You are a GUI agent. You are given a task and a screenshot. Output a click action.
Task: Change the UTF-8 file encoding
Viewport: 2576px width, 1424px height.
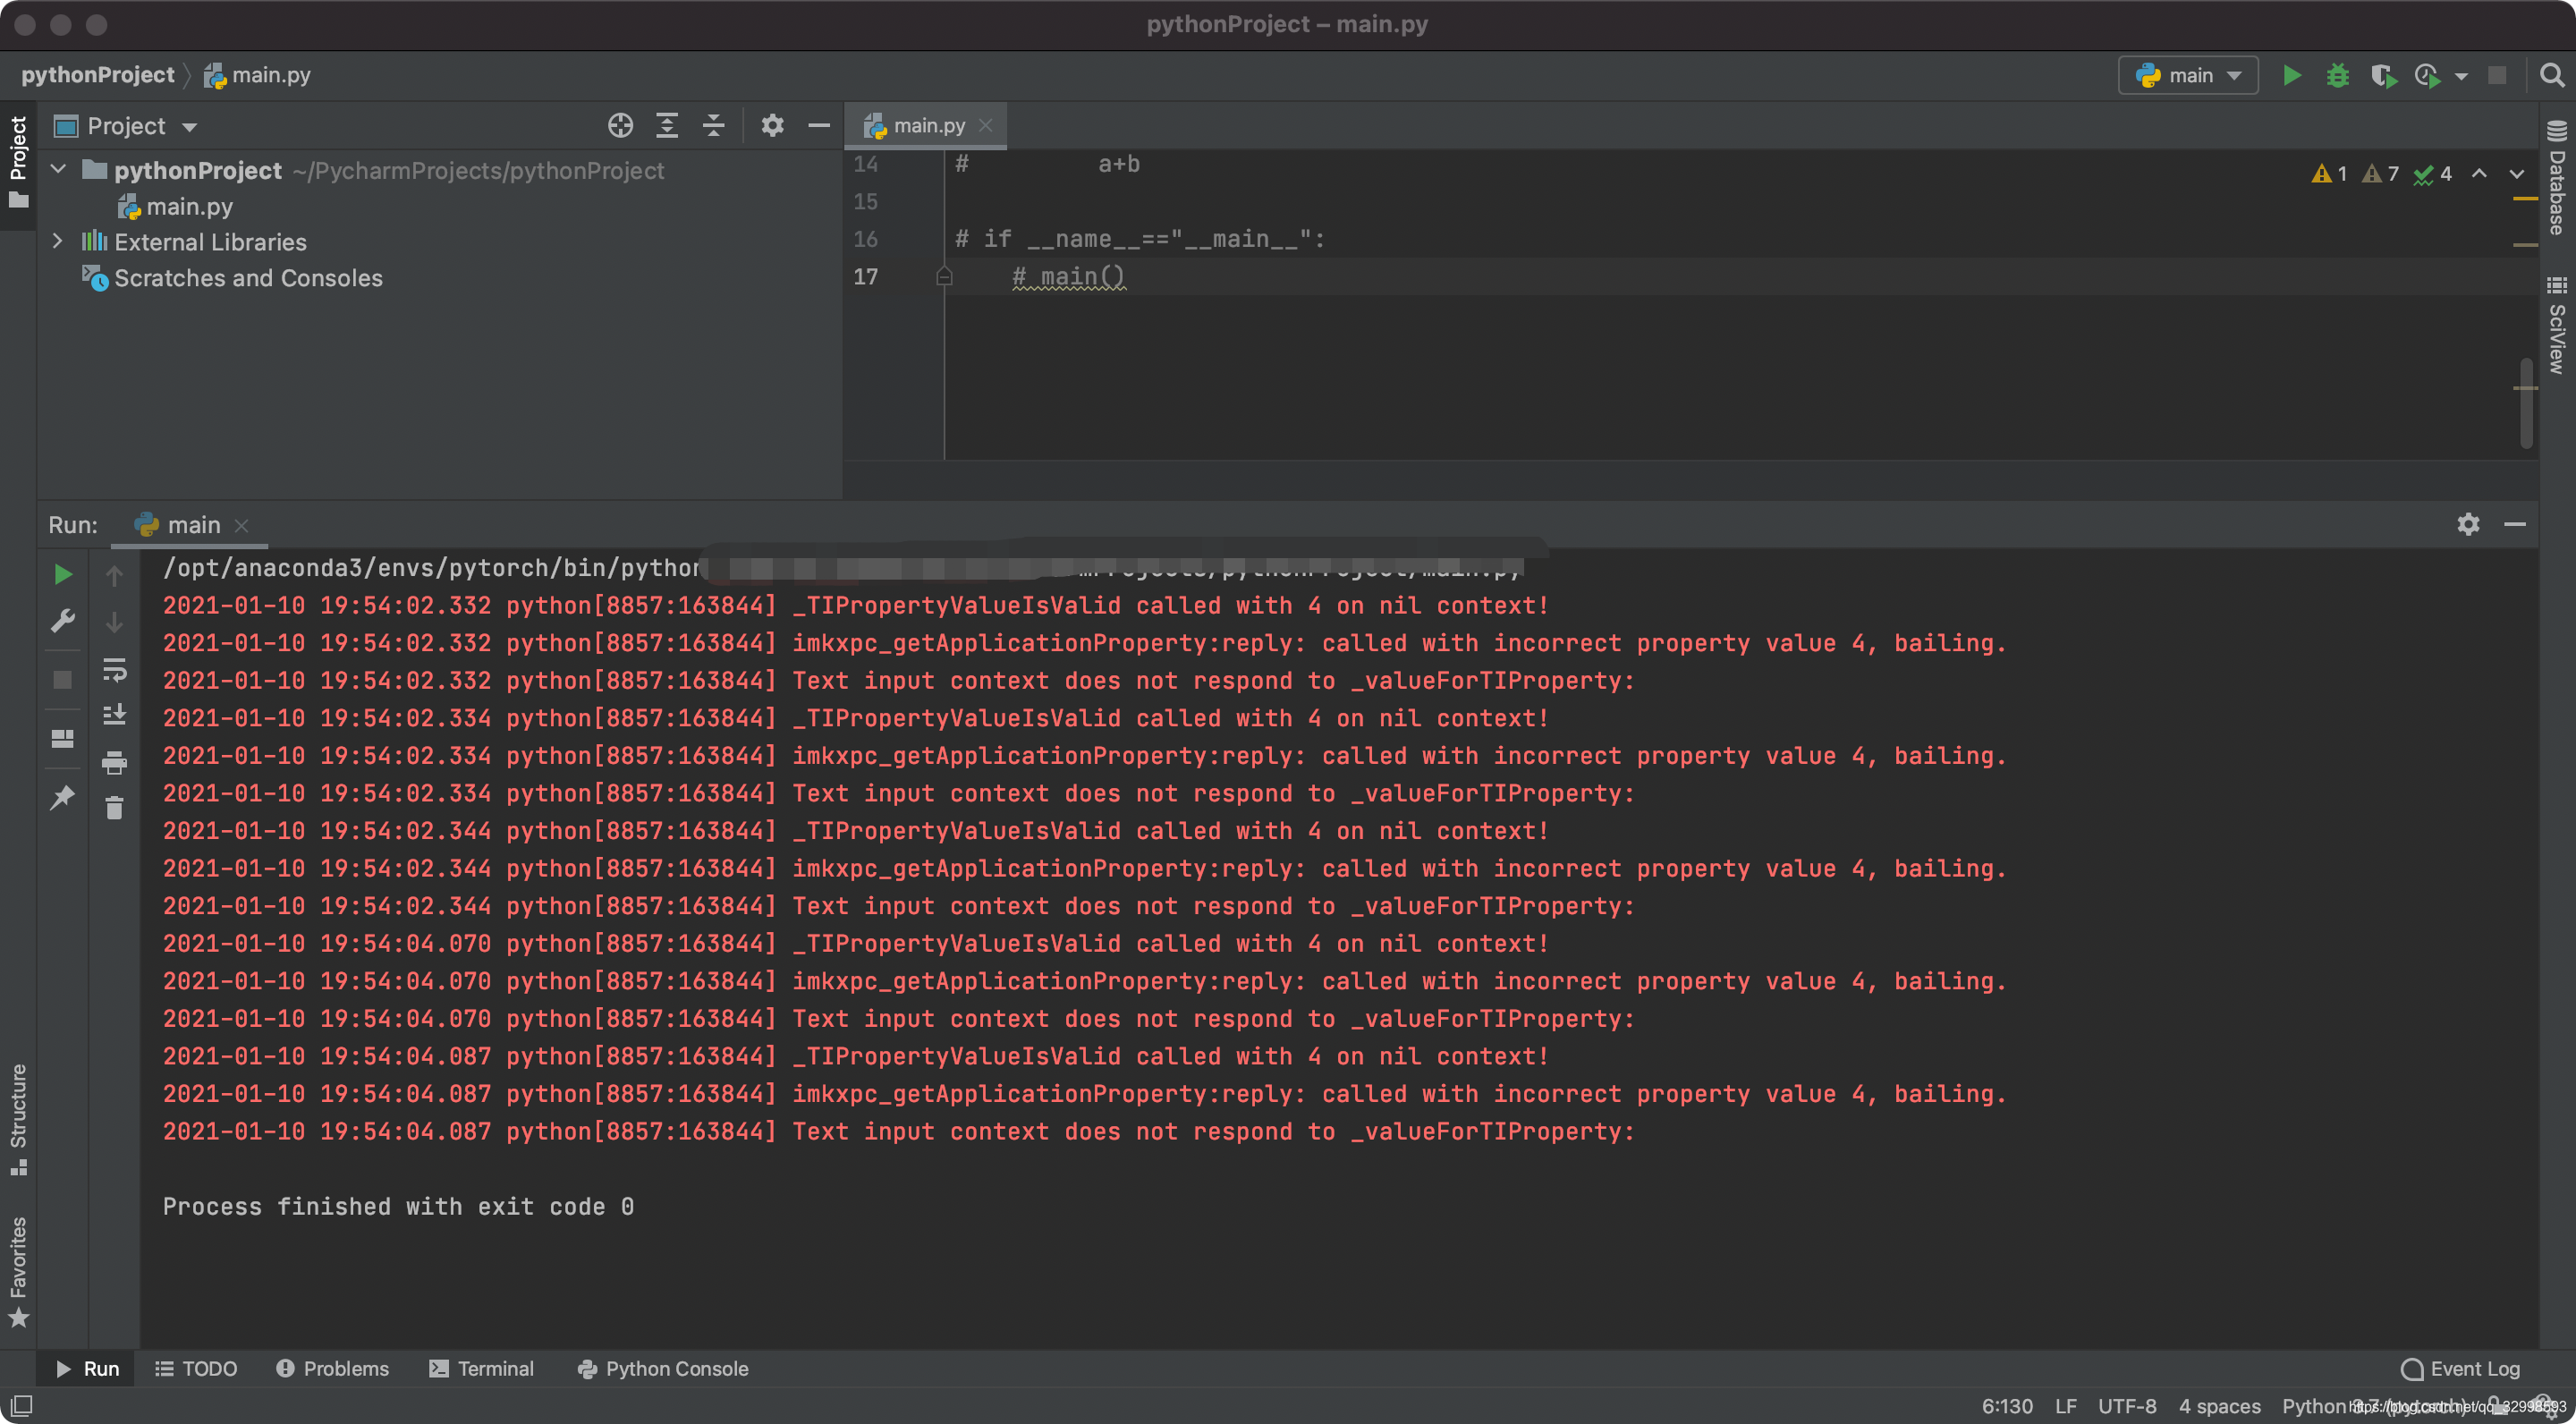[2127, 1405]
